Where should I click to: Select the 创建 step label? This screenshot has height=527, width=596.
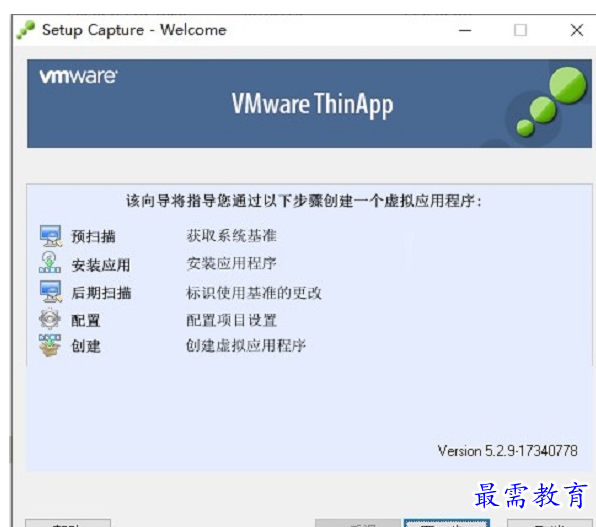pos(86,346)
